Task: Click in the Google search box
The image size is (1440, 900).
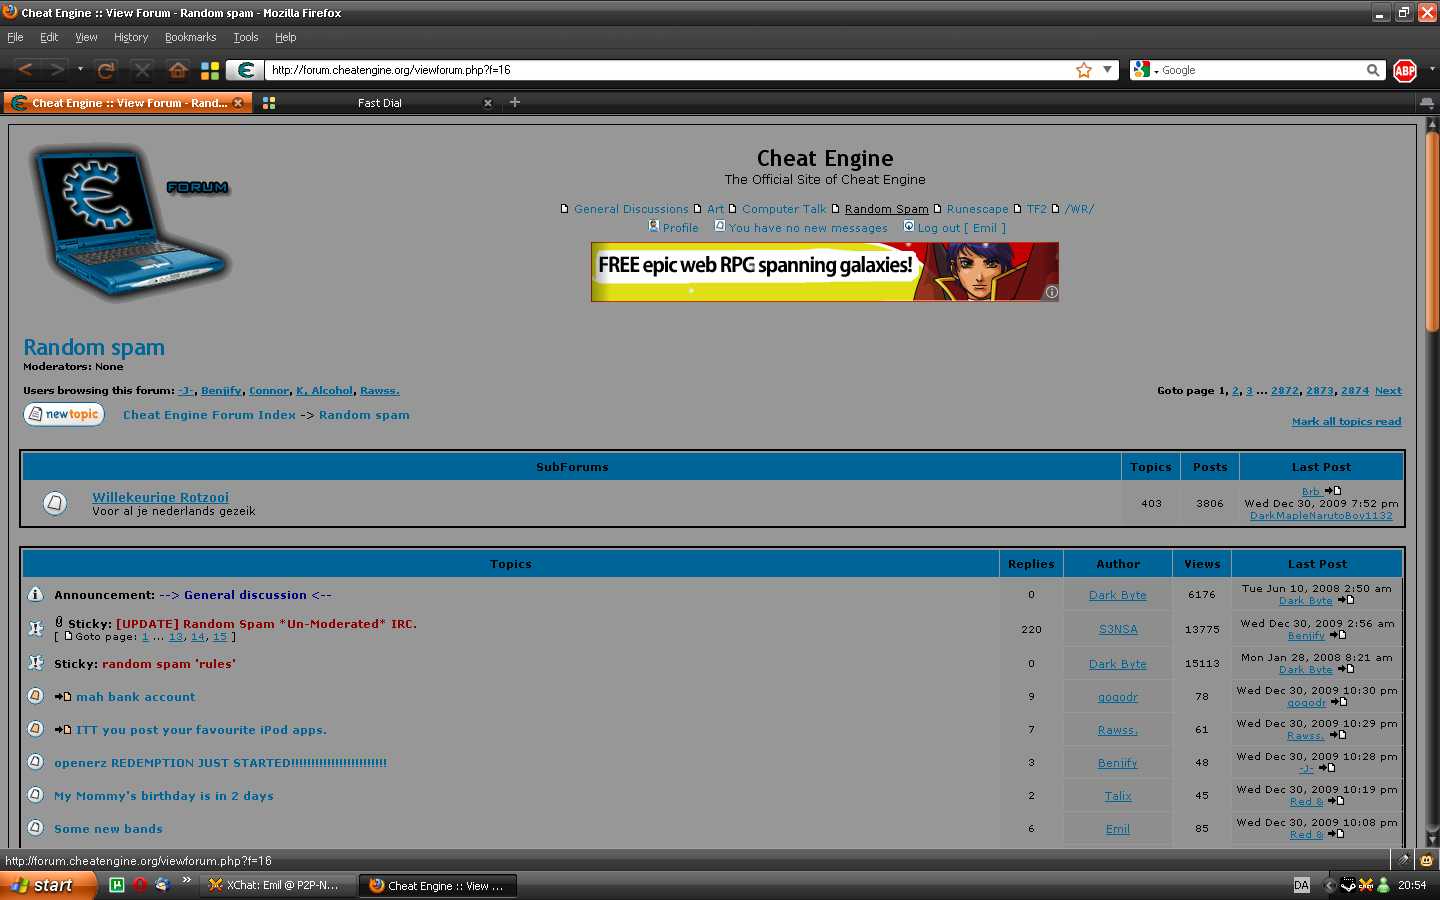Action: 1262,70
